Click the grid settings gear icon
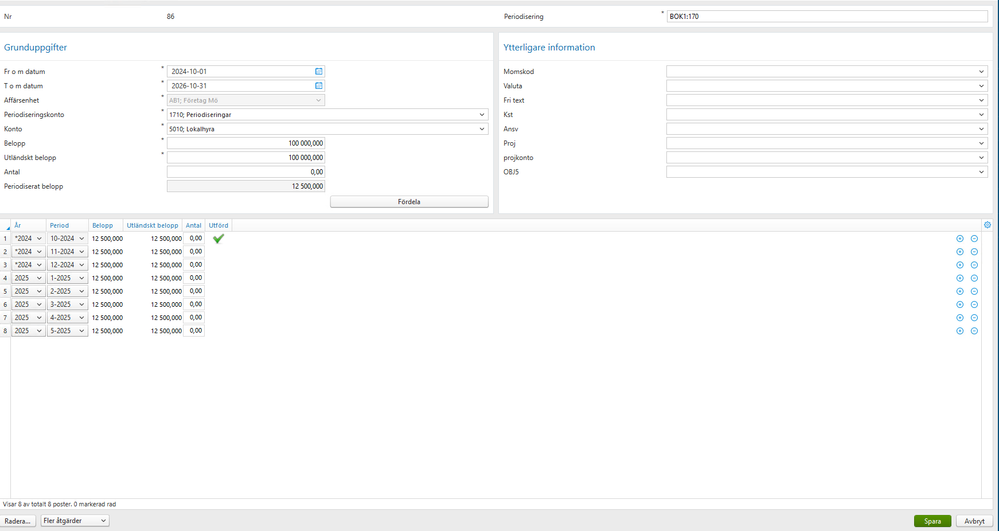Image resolution: width=999 pixels, height=531 pixels. click(988, 225)
